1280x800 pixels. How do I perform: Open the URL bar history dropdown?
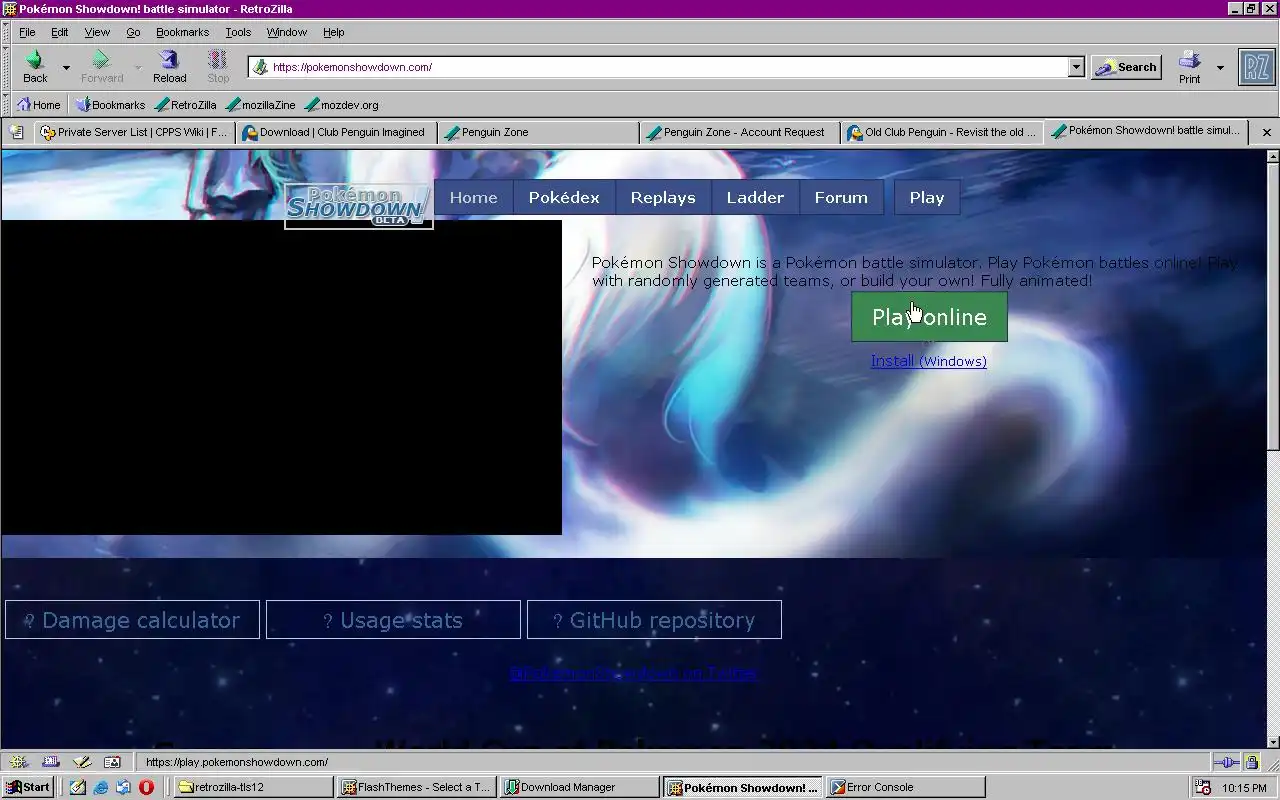(x=1076, y=67)
